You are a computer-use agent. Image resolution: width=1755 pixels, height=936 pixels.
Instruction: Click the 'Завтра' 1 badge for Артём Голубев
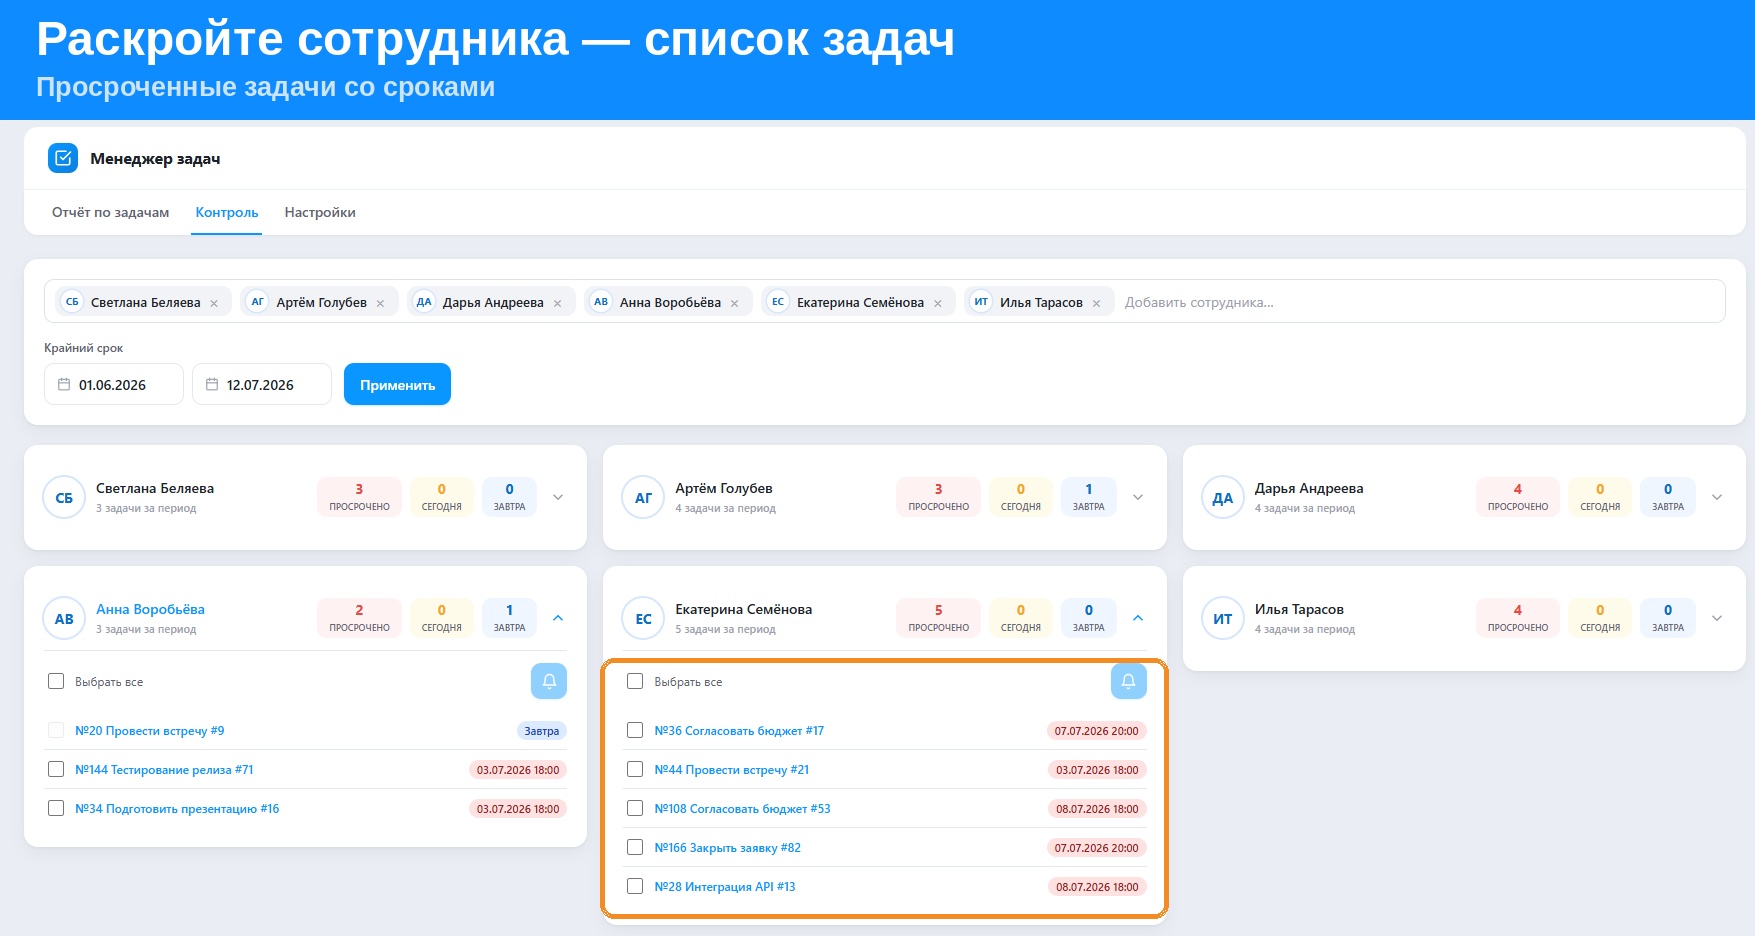pos(1089,497)
